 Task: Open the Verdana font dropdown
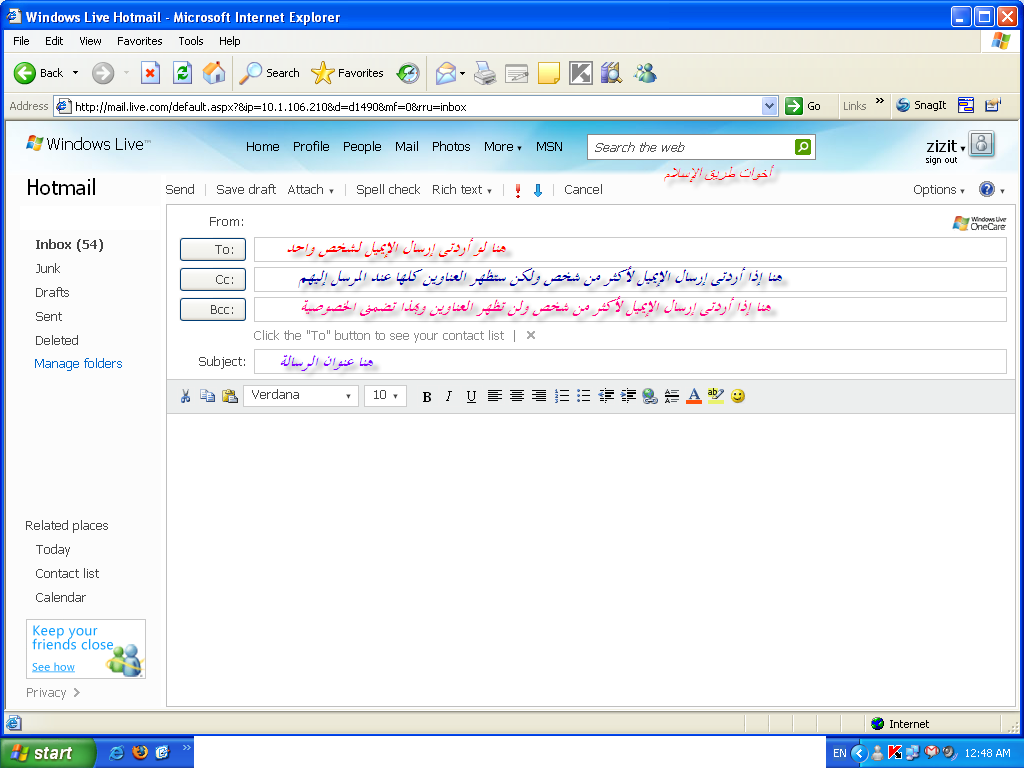click(300, 395)
